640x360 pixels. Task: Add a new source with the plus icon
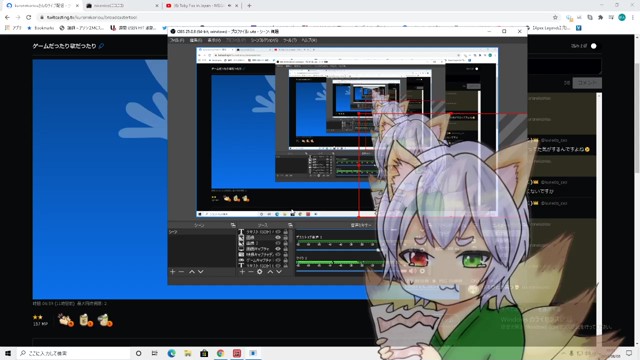[242, 272]
